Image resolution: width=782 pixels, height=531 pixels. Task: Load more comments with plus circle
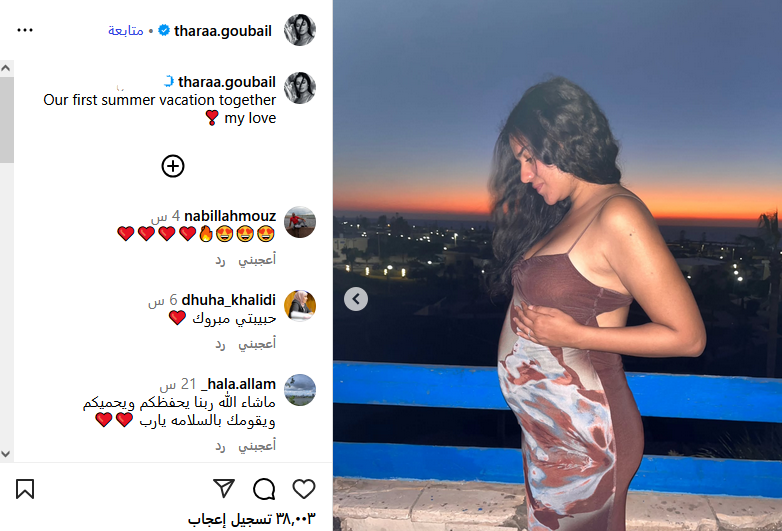click(x=173, y=166)
